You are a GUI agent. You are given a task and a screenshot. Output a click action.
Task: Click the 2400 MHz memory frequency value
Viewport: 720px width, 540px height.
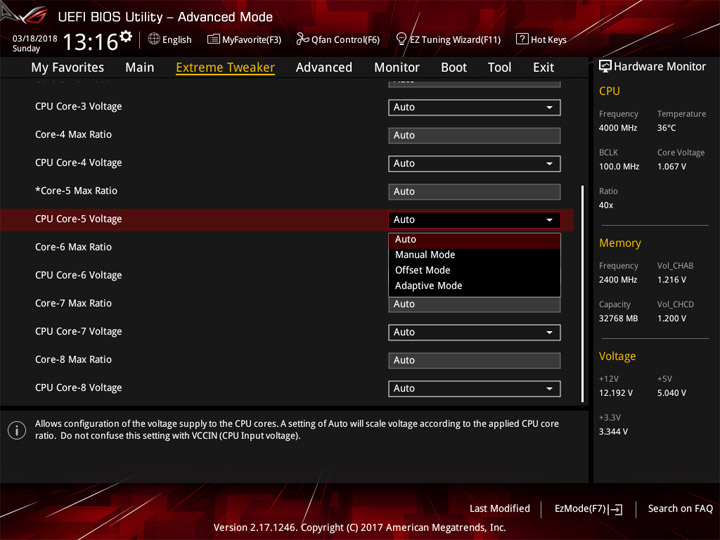coord(618,280)
